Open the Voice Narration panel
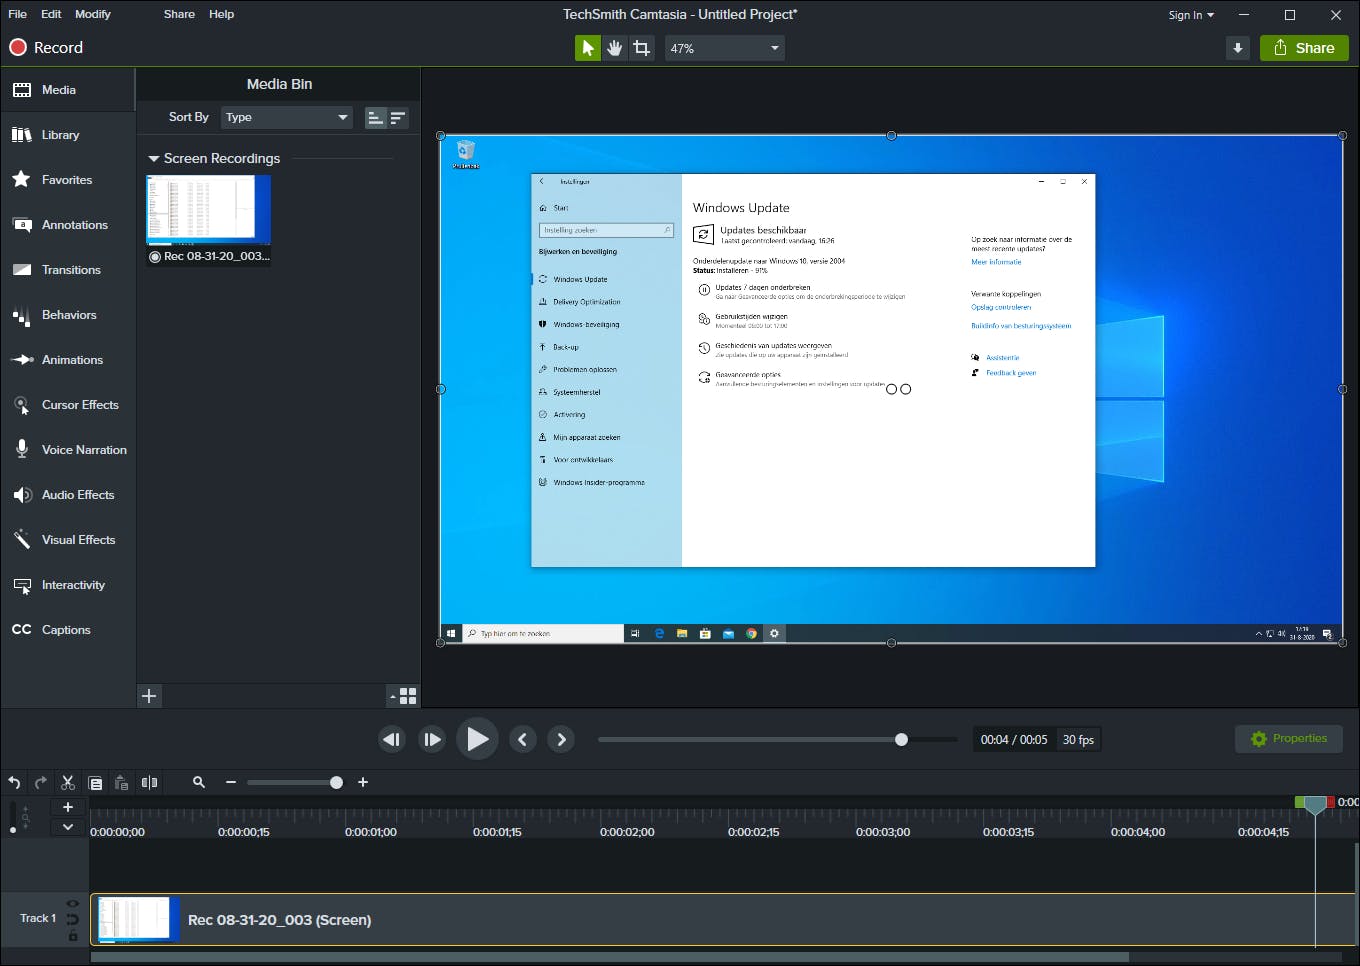 [83, 449]
